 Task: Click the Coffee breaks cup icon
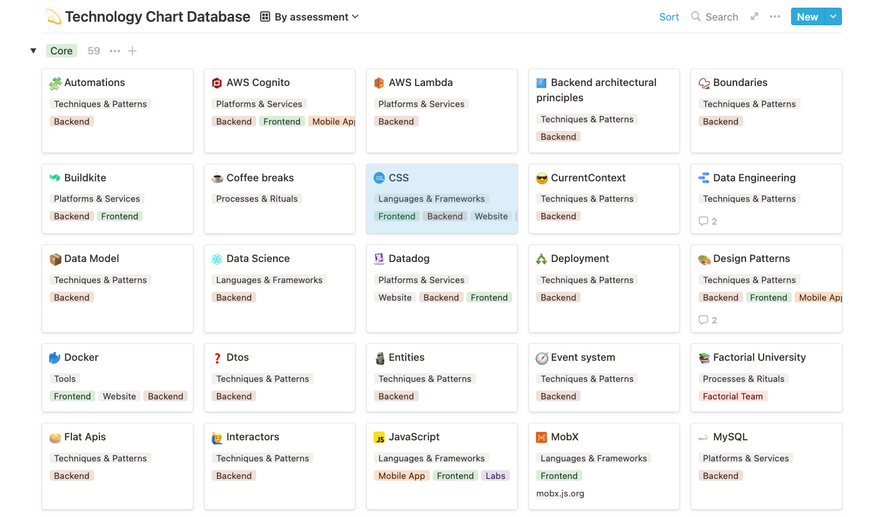pyautogui.click(x=217, y=178)
